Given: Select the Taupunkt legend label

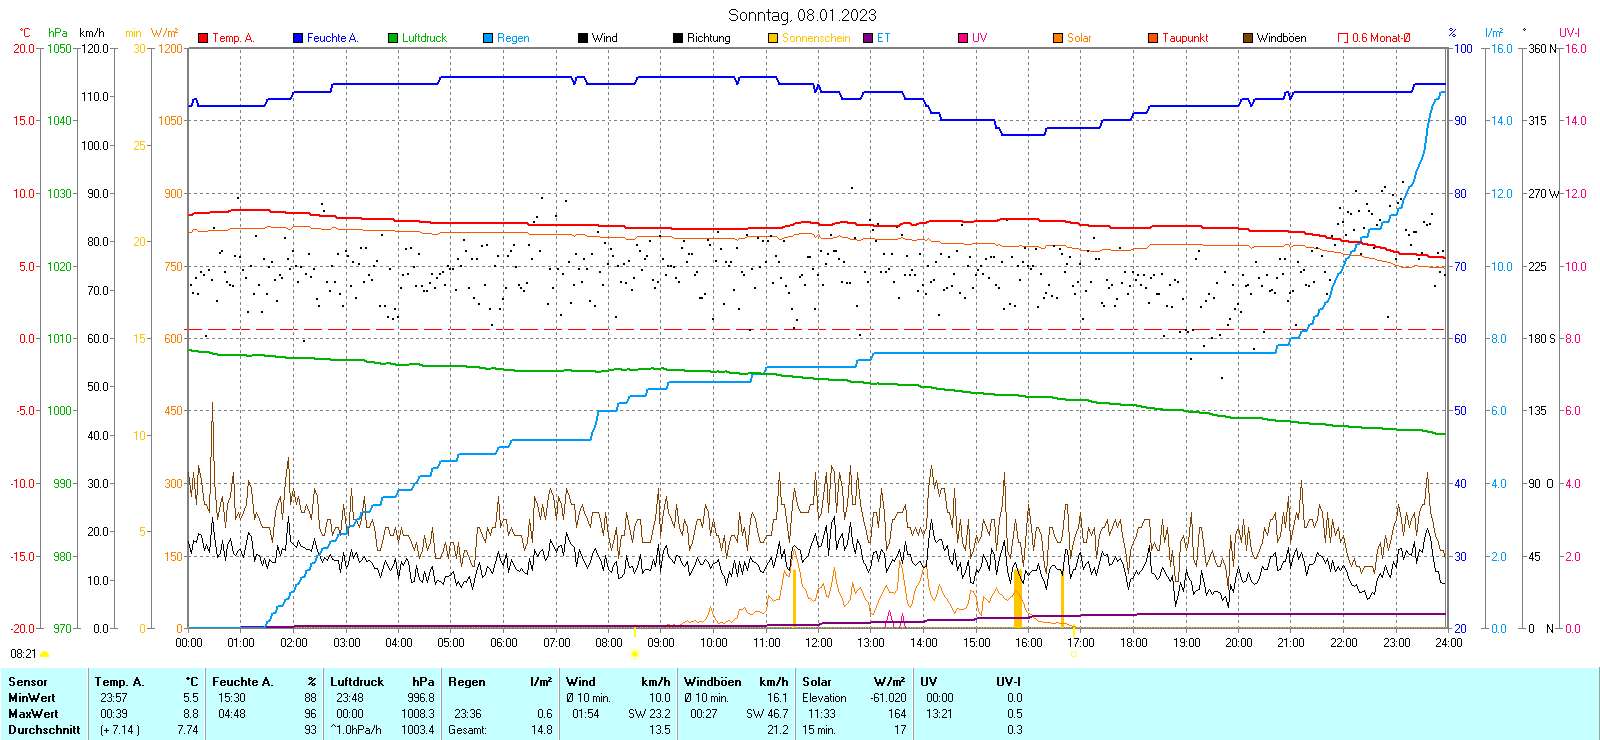Looking at the screenshot, I should click(x=1185, y=38).
